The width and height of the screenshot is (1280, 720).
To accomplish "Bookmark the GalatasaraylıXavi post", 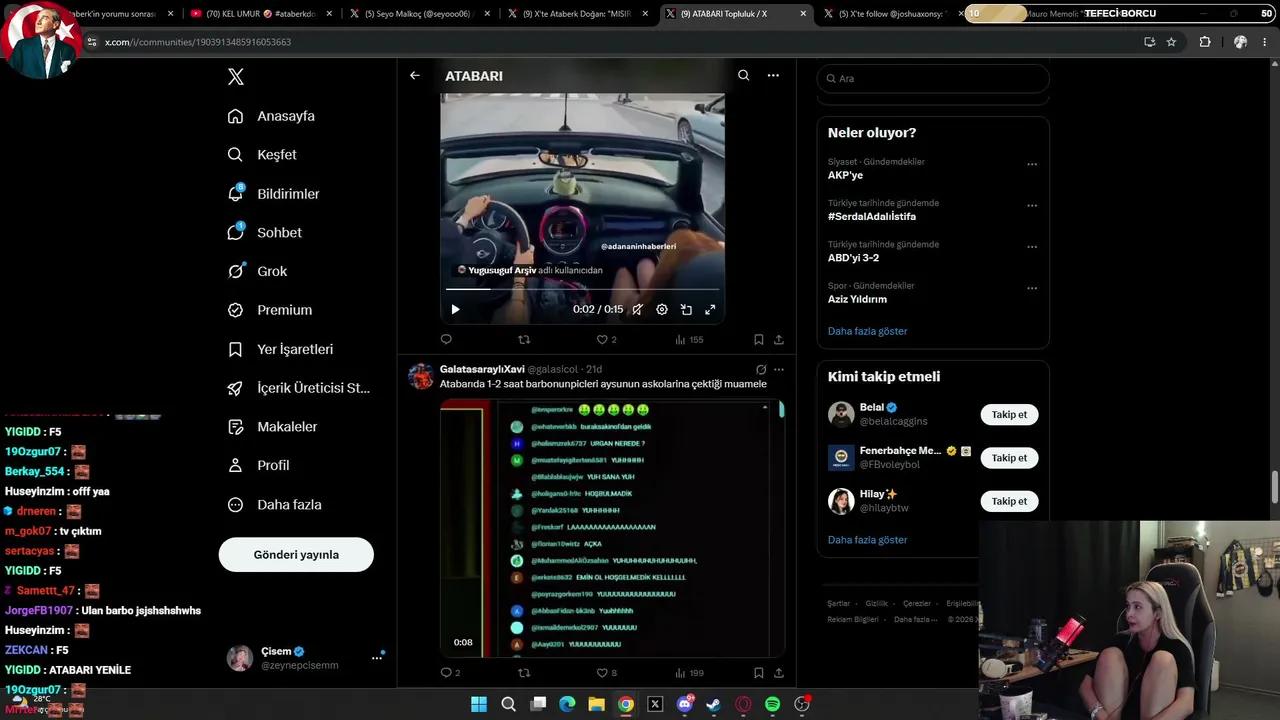I will [759, 673].
